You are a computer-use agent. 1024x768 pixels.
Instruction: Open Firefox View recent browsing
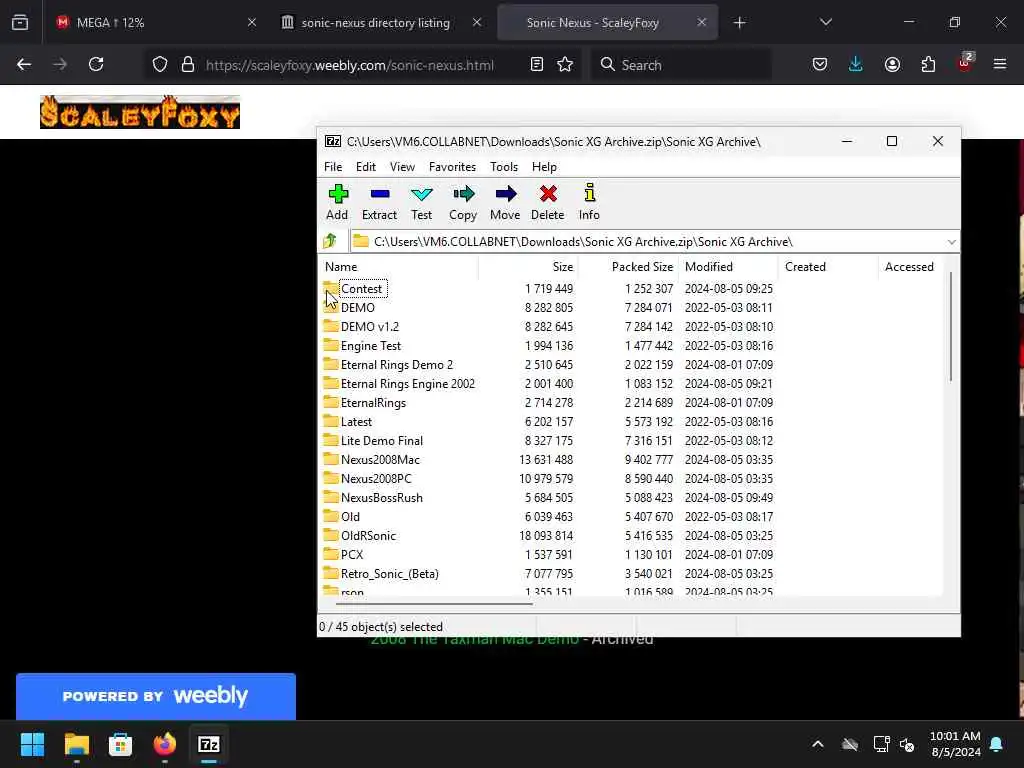[20, 22]
